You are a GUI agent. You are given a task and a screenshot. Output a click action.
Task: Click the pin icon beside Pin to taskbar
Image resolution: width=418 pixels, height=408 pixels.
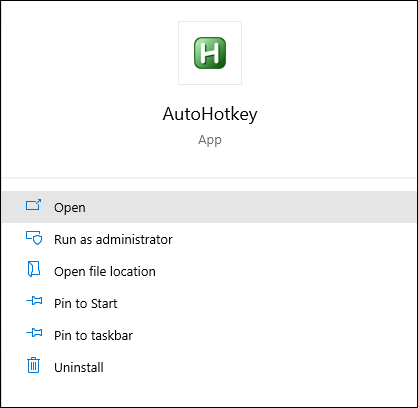tap(34, 333)
